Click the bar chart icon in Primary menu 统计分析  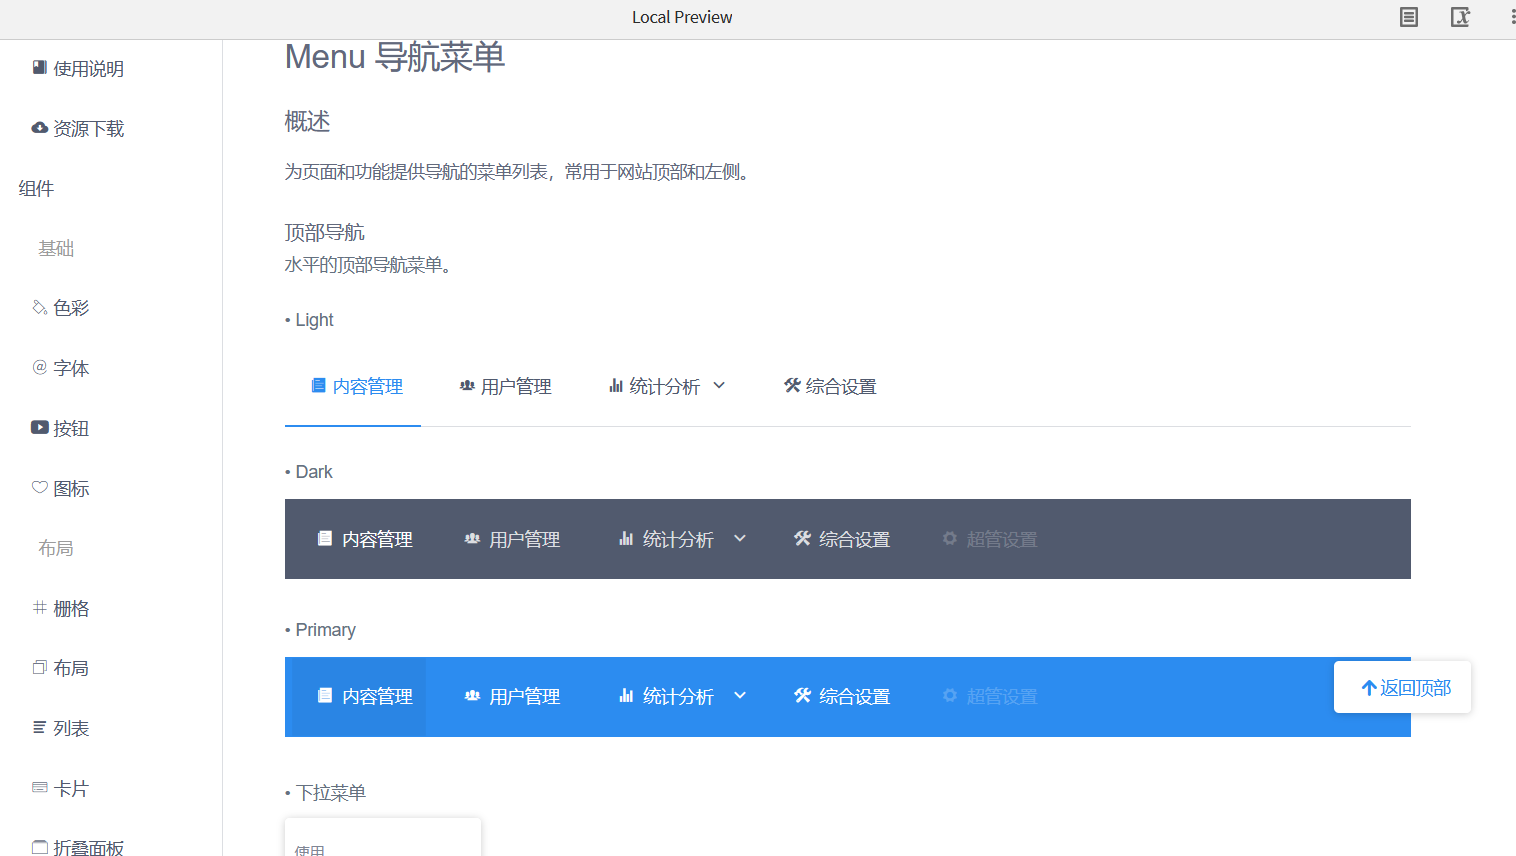(x=626, y=695)
